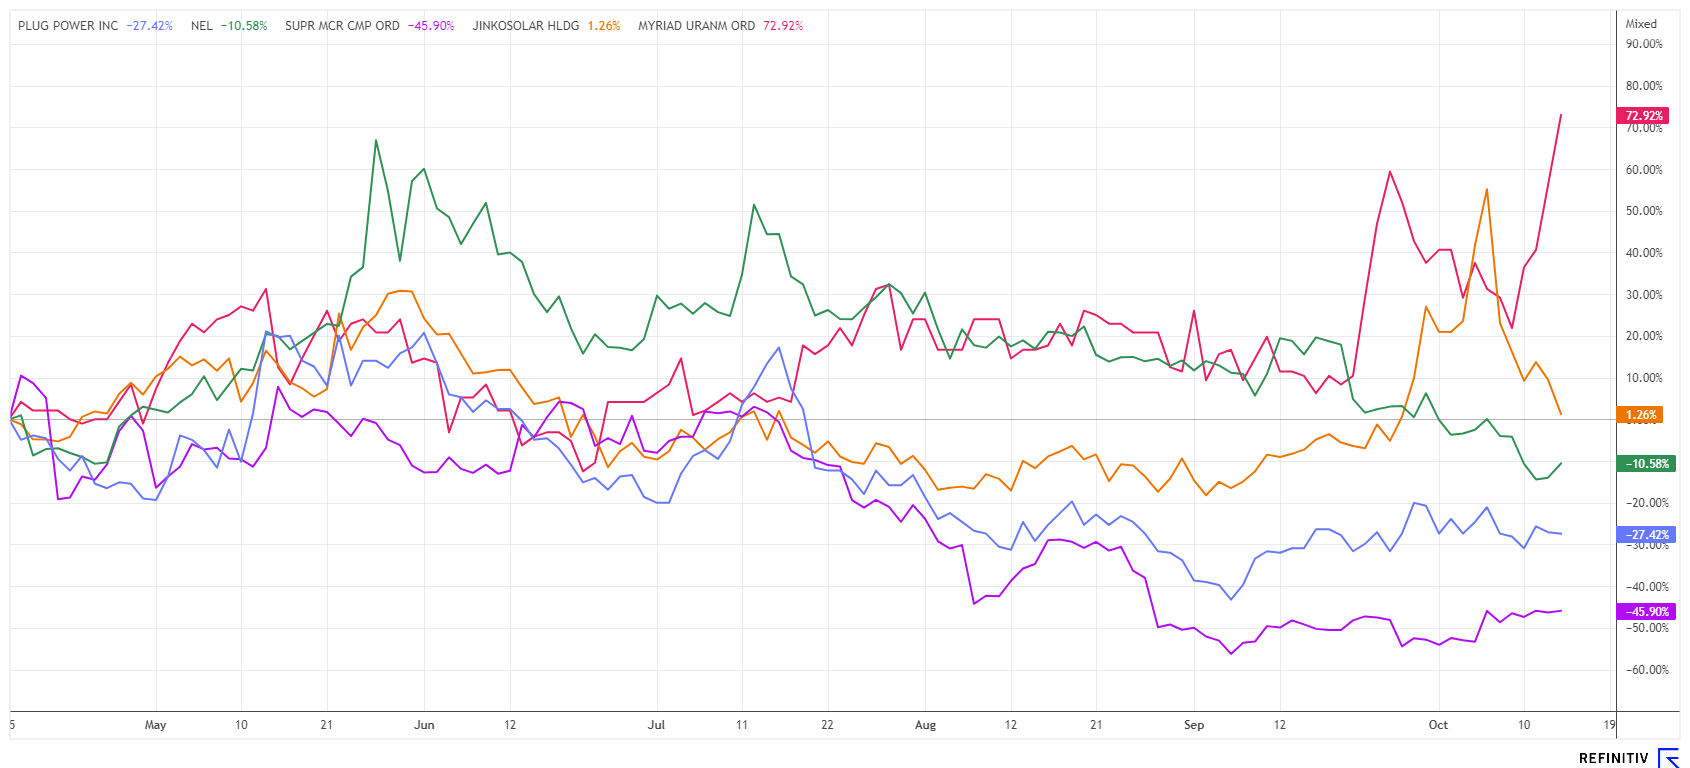Click the red 72.92% axis price tag
This screenshot has width=1690, height=768.
1643,116
